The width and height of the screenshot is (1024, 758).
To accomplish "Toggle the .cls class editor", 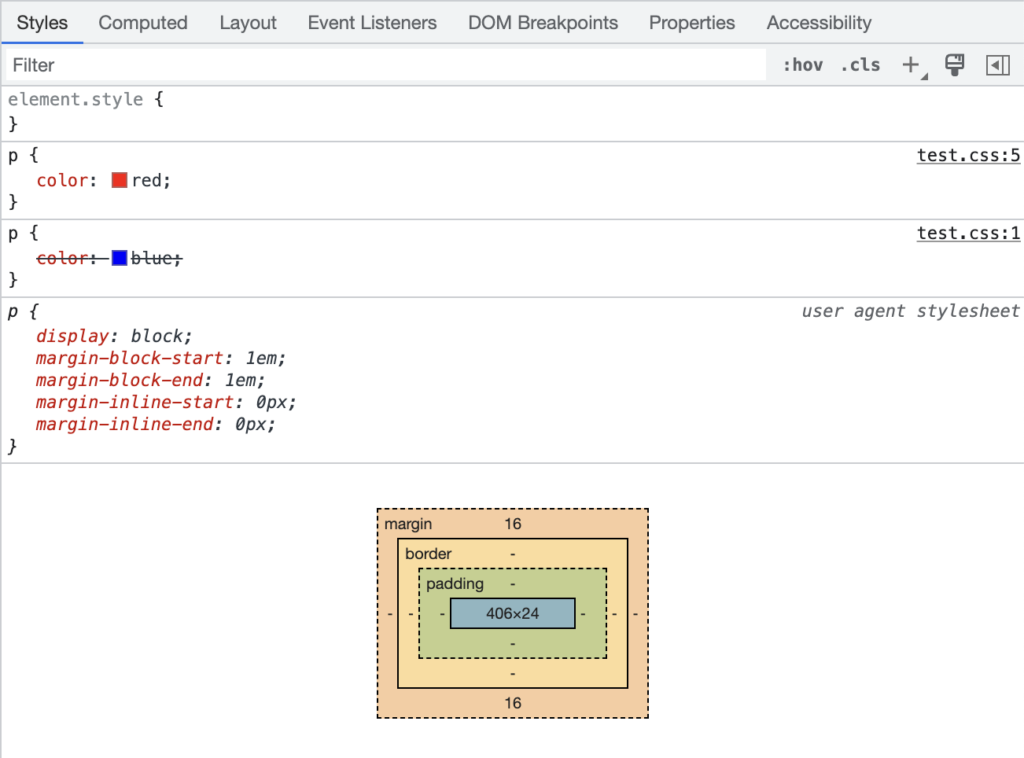I will pos(860,65).
